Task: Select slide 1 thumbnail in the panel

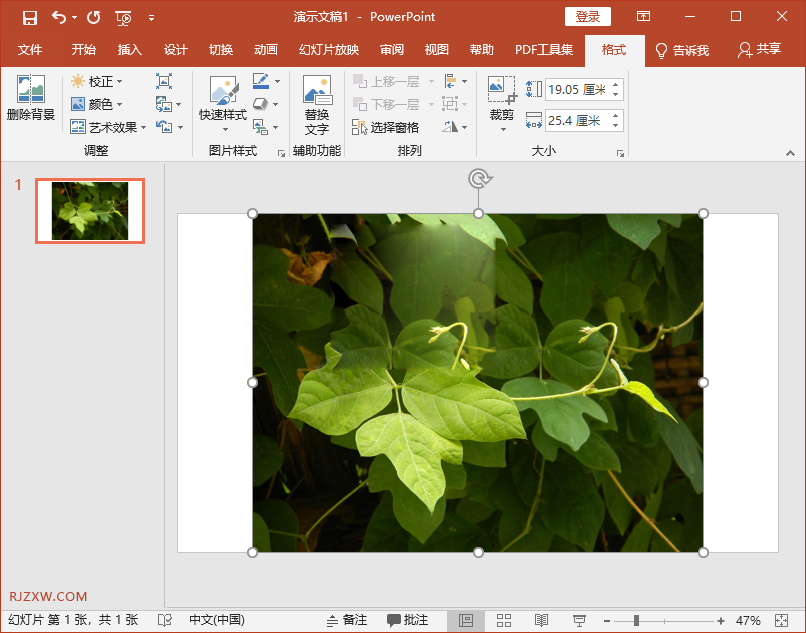Action: click(90, 211)
